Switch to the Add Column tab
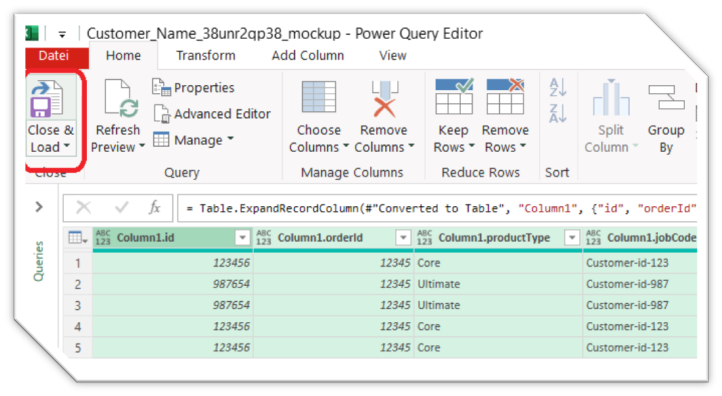 tap(308, 56)
